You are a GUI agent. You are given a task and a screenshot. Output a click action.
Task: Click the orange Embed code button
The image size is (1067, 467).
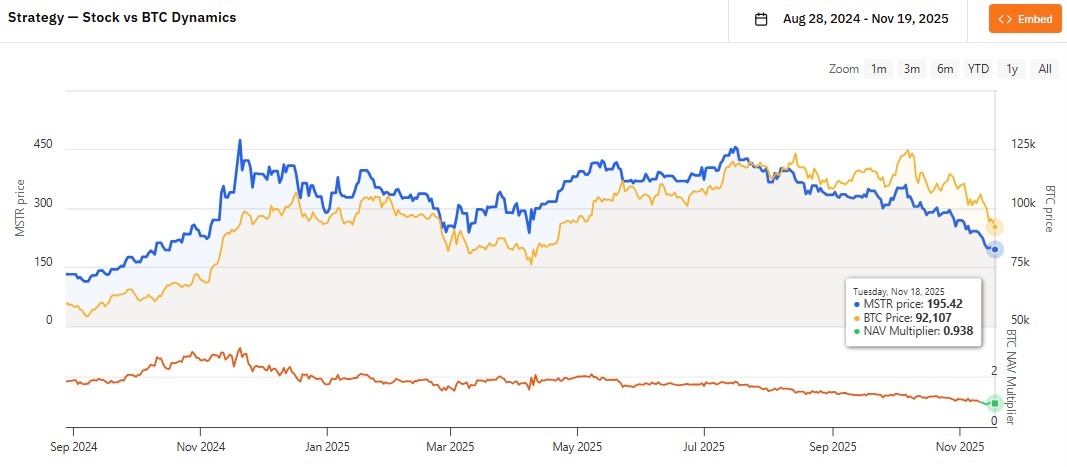point(1025,19)
